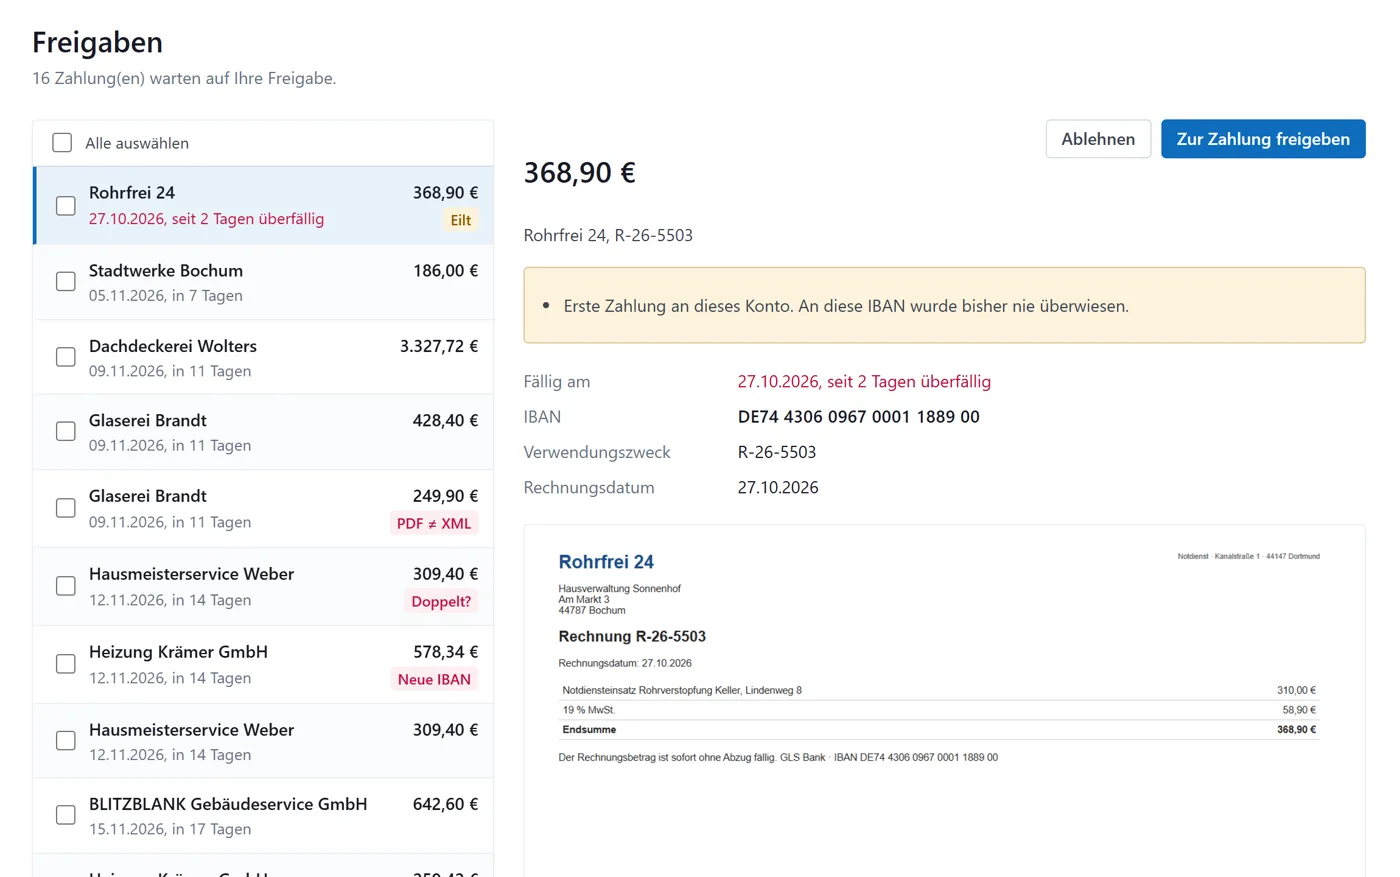Click the date '05.11.2026, in 7 Tagen'

166,296
